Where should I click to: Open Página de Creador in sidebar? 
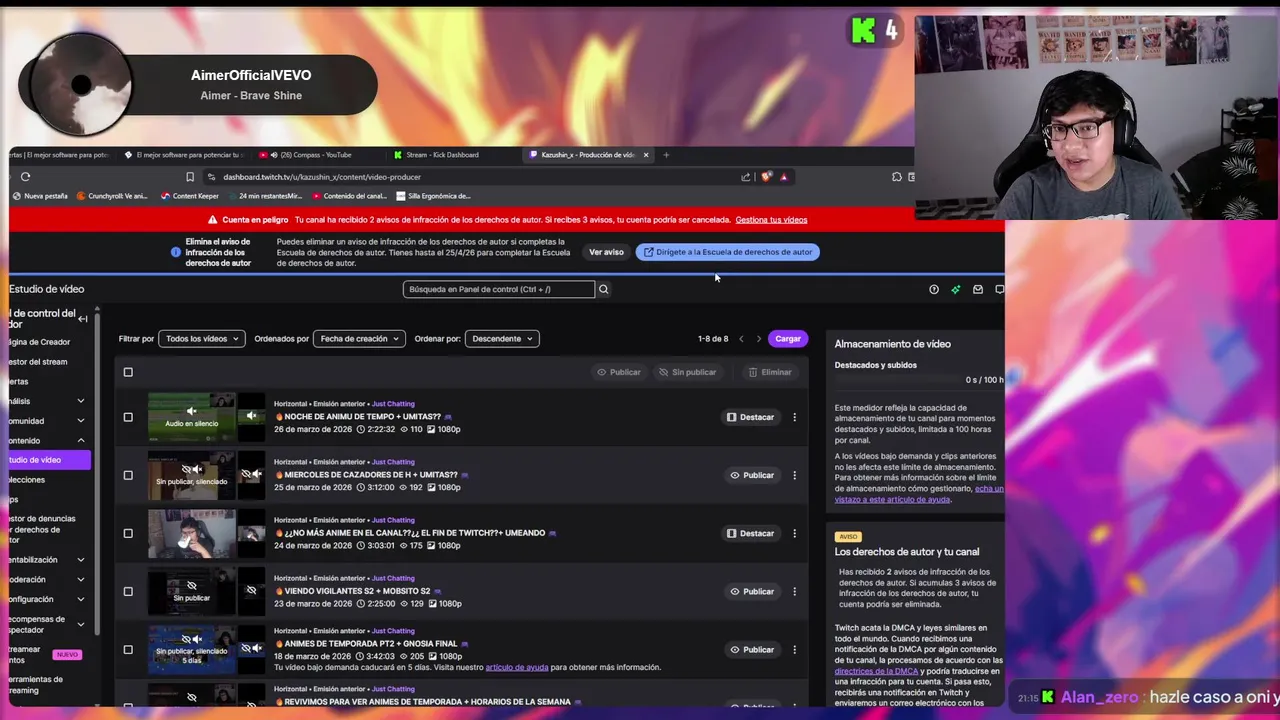[40, 342]
